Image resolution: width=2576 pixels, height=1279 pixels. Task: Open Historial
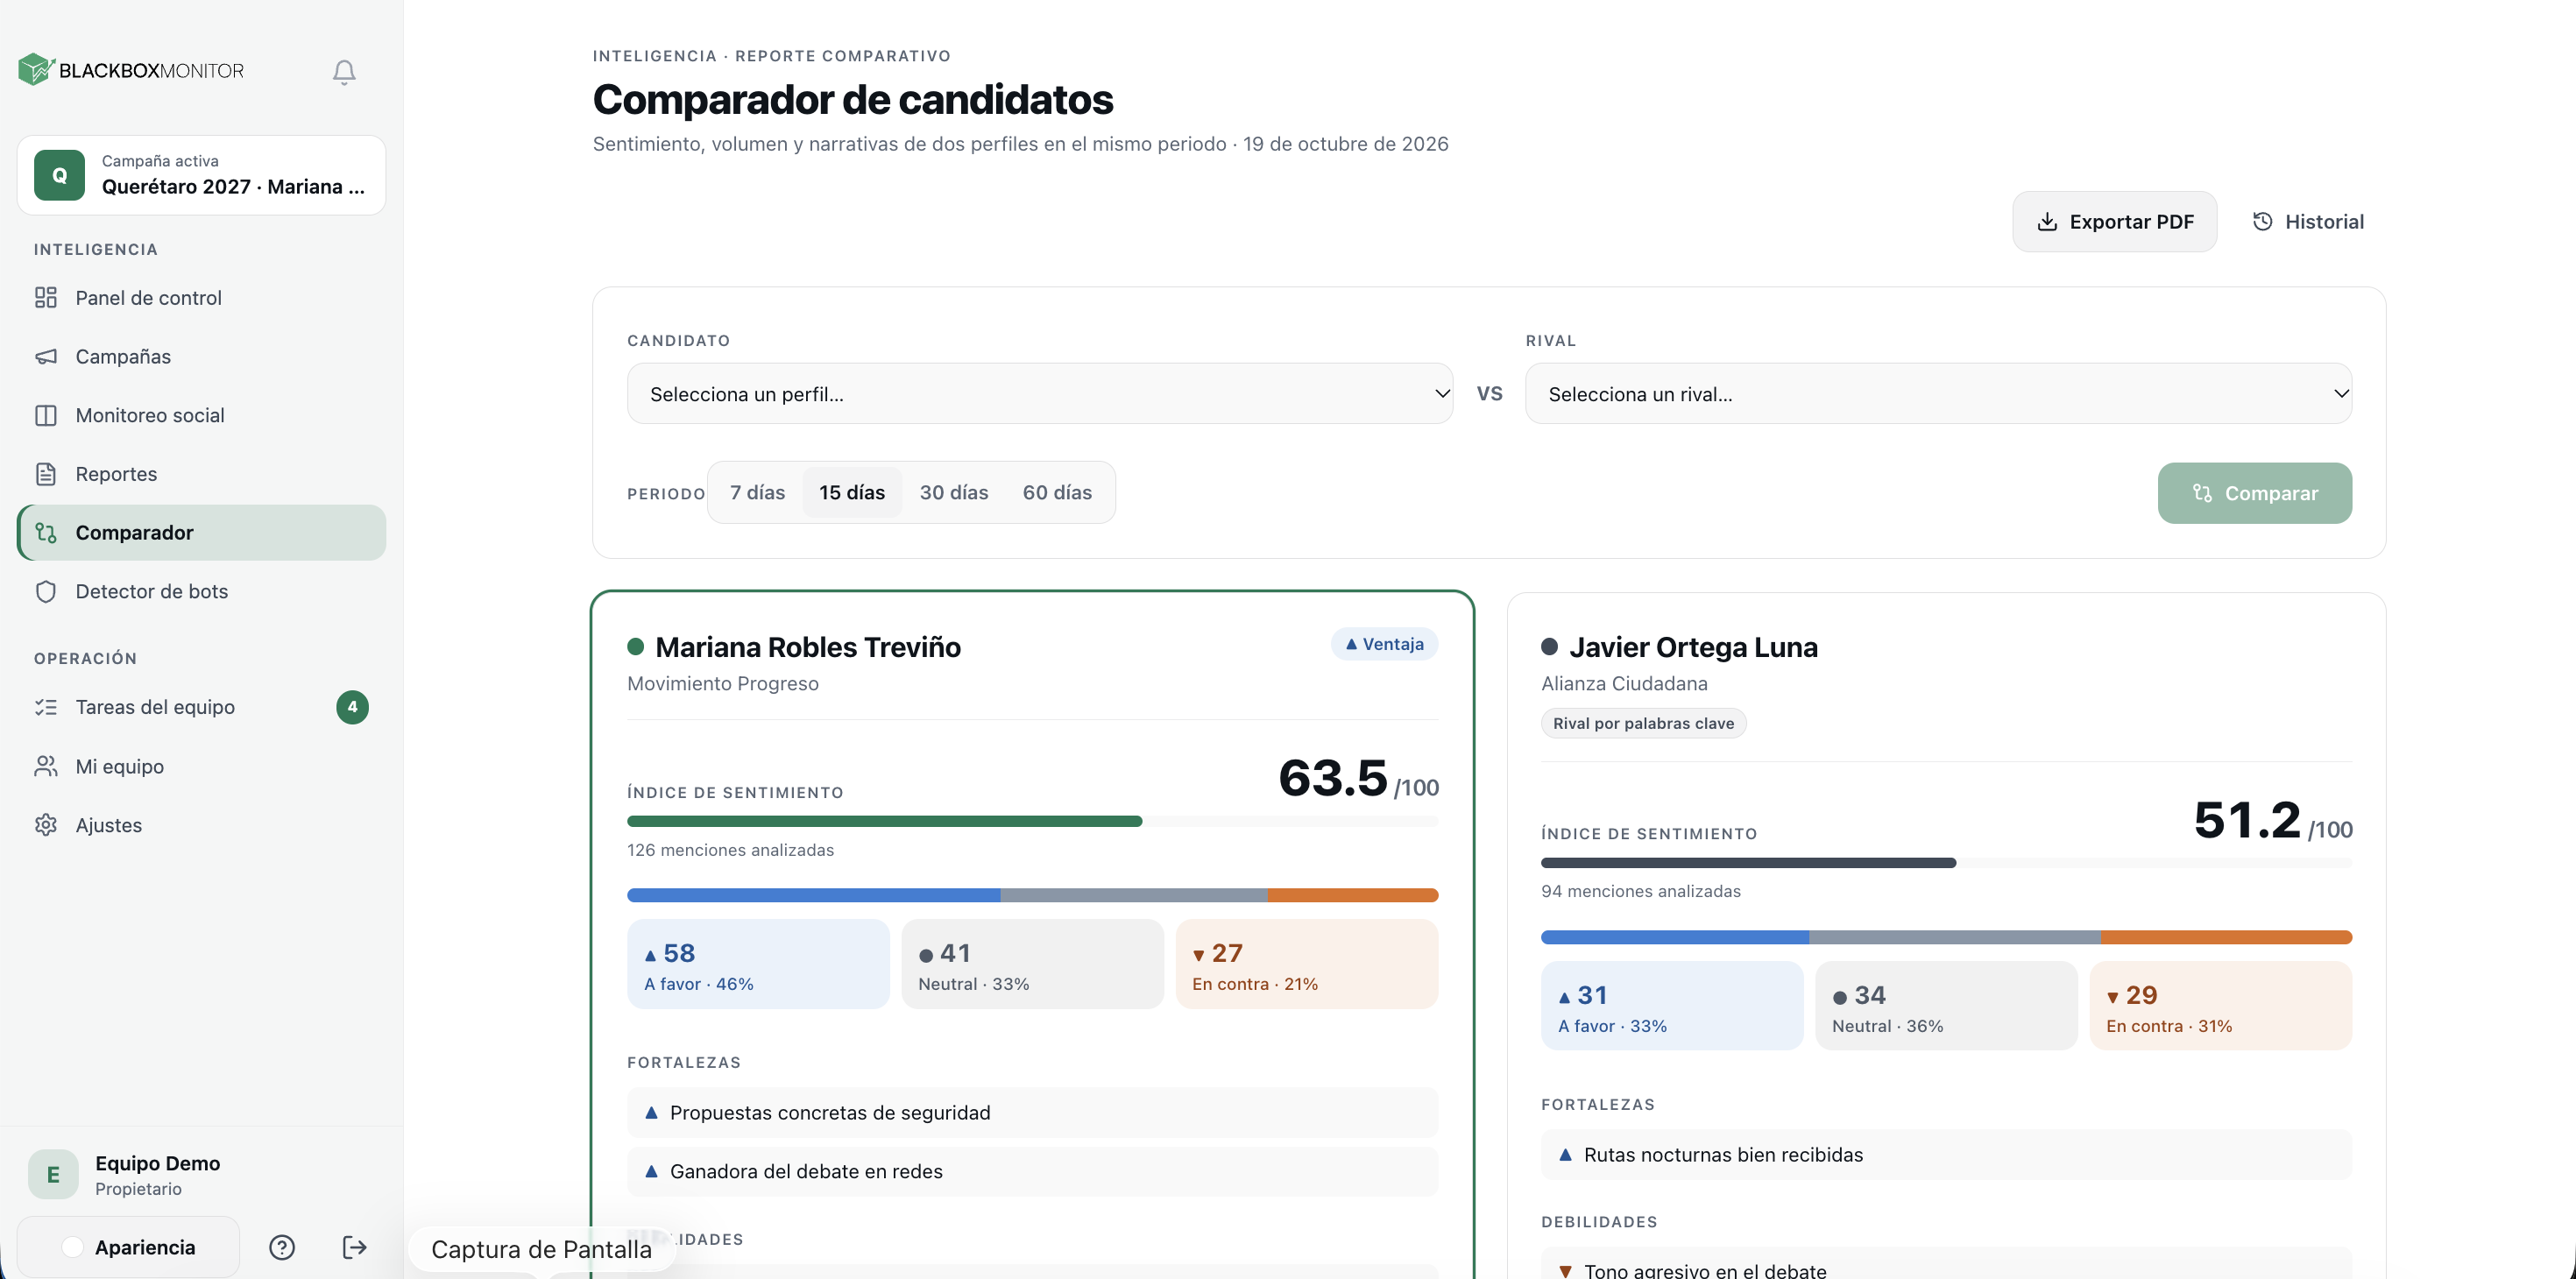(x=2307, y=221)
